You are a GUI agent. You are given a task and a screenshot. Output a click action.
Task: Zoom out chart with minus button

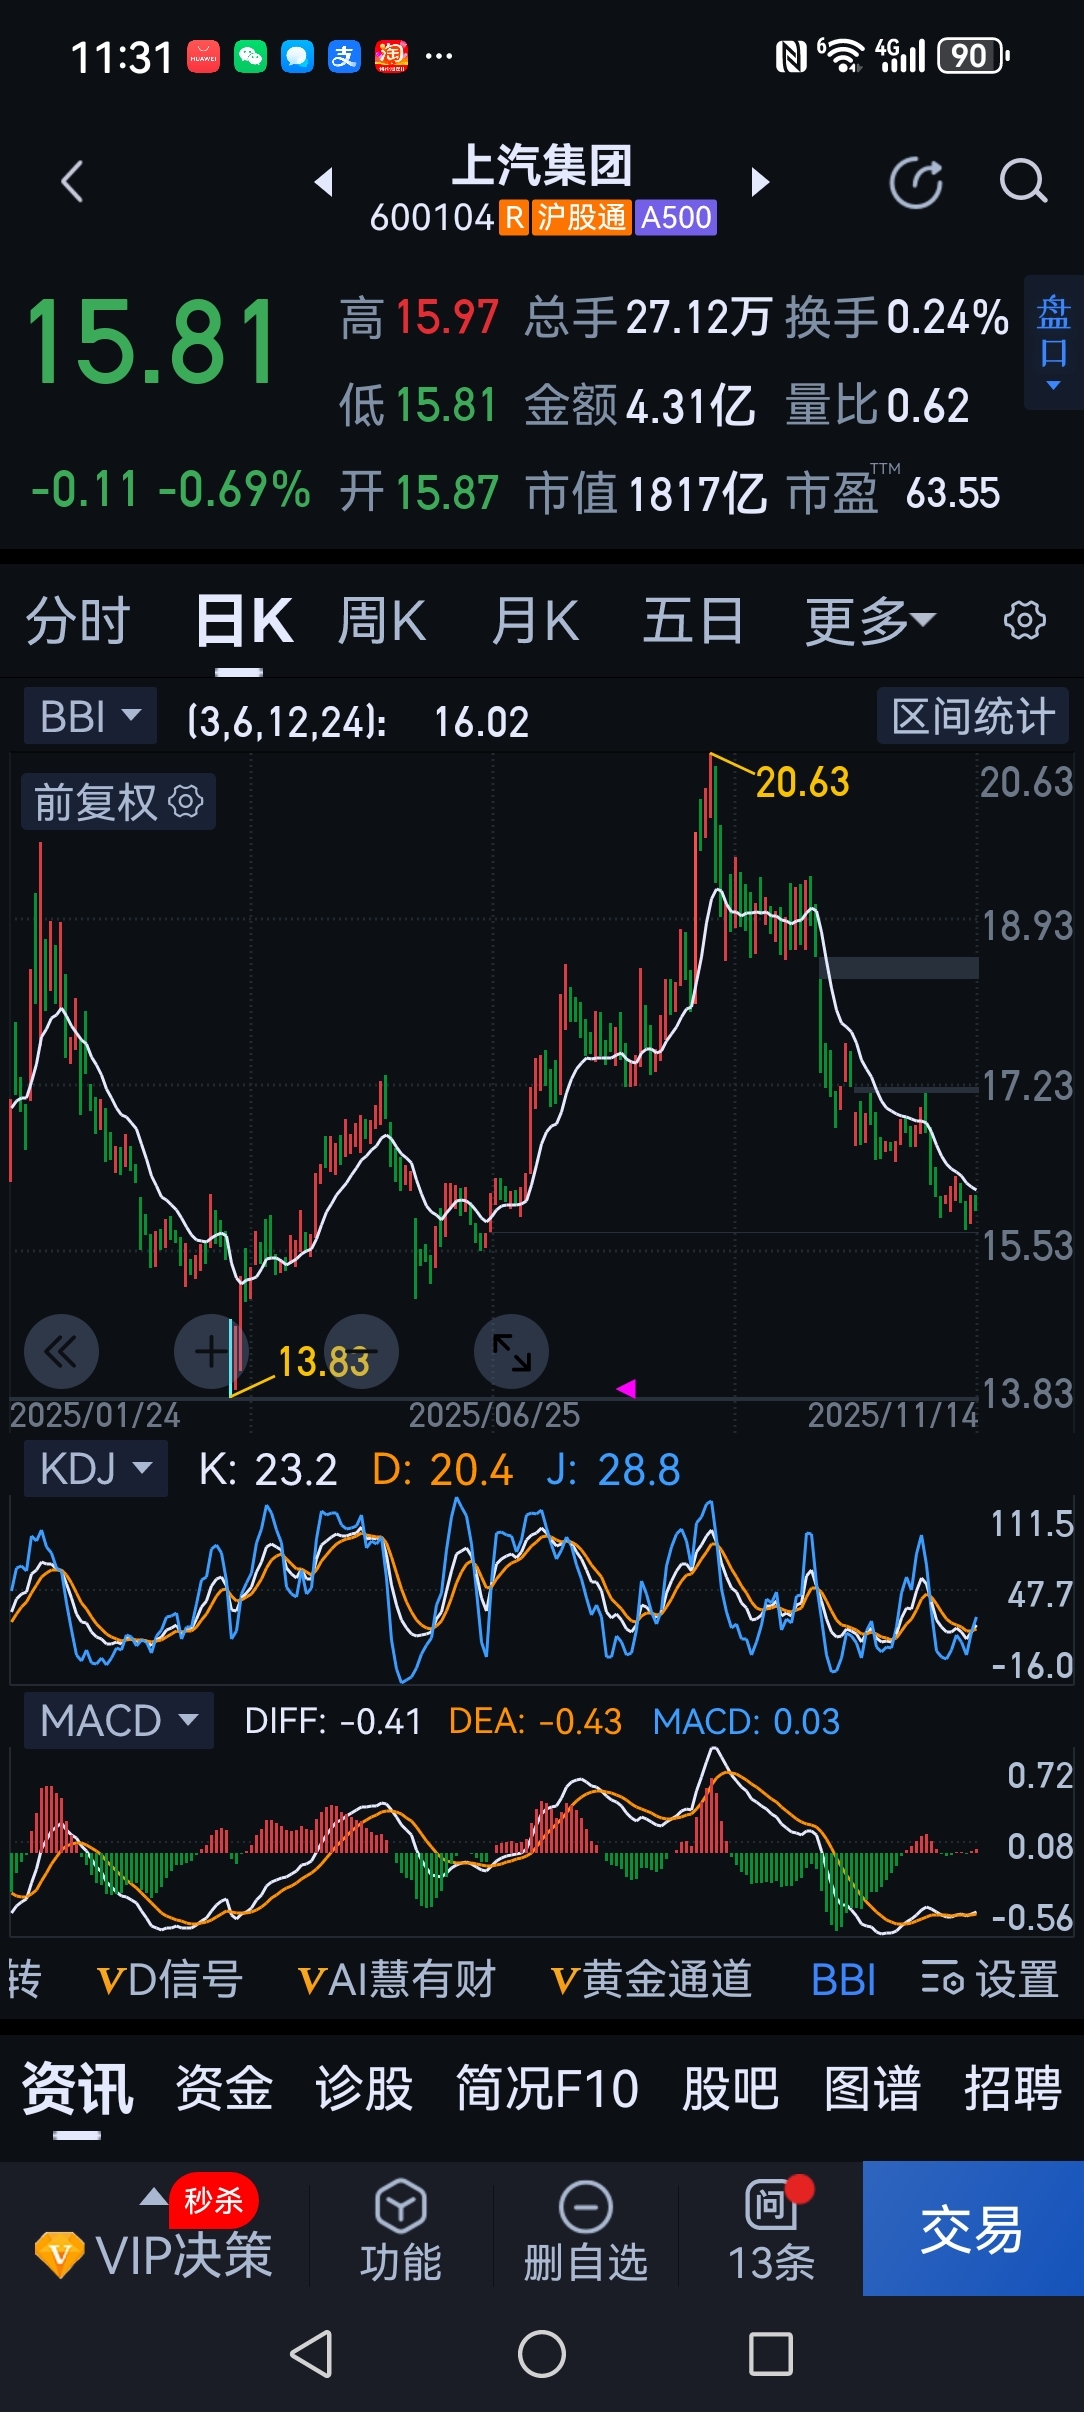pos(361,1352)
